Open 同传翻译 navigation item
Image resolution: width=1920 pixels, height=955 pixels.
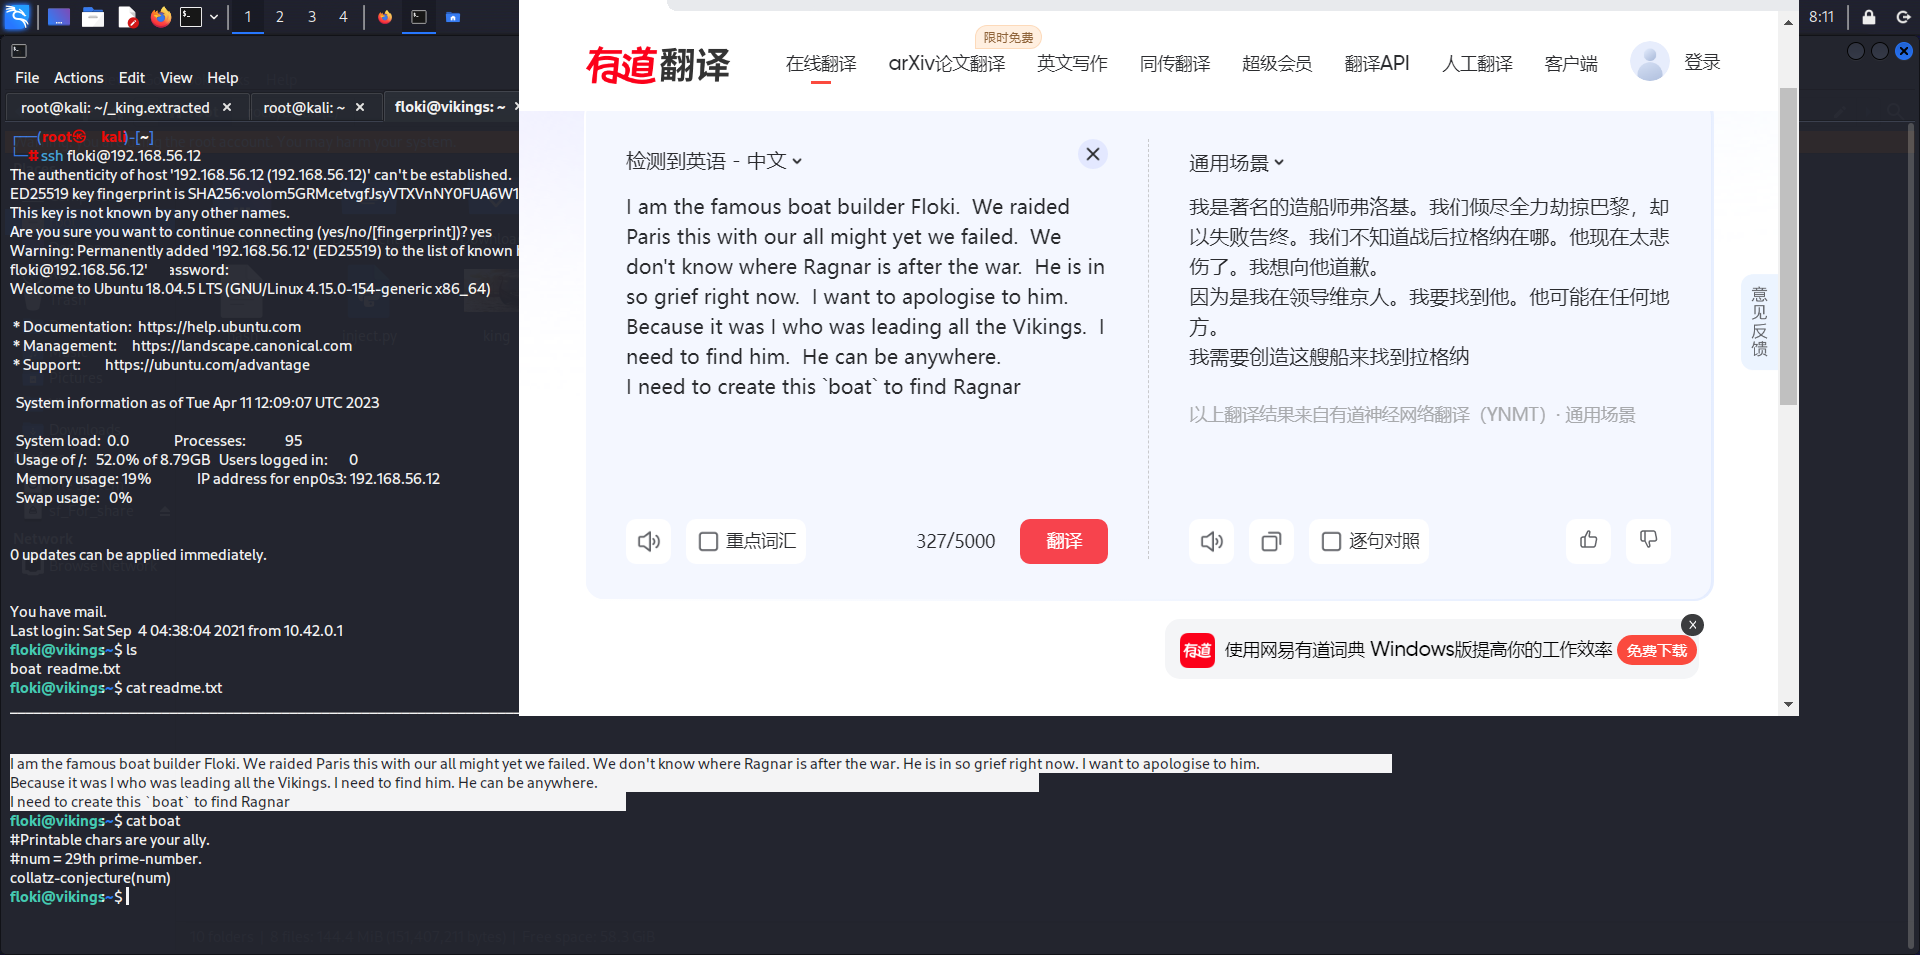point(1175,64)
